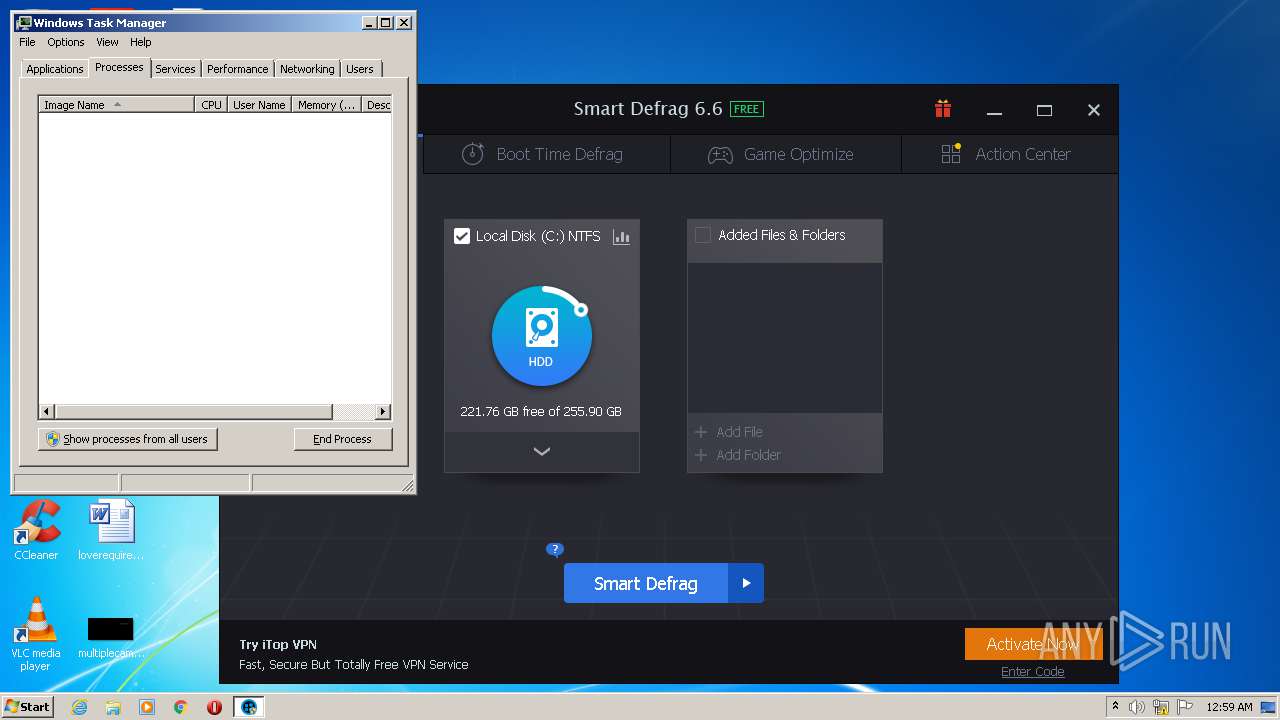Sort by the Memory column header

click(326, 104)
